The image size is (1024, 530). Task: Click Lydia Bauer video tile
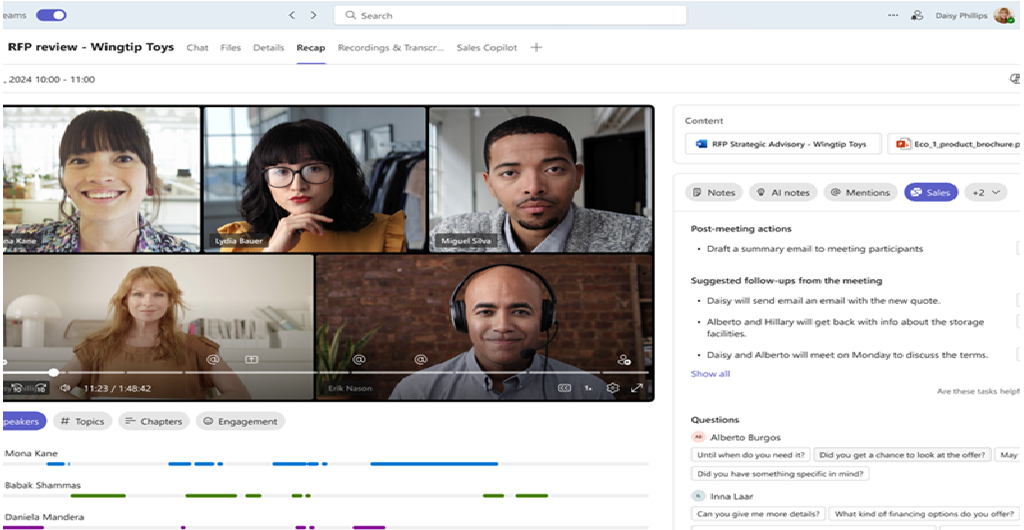[315, 179]
